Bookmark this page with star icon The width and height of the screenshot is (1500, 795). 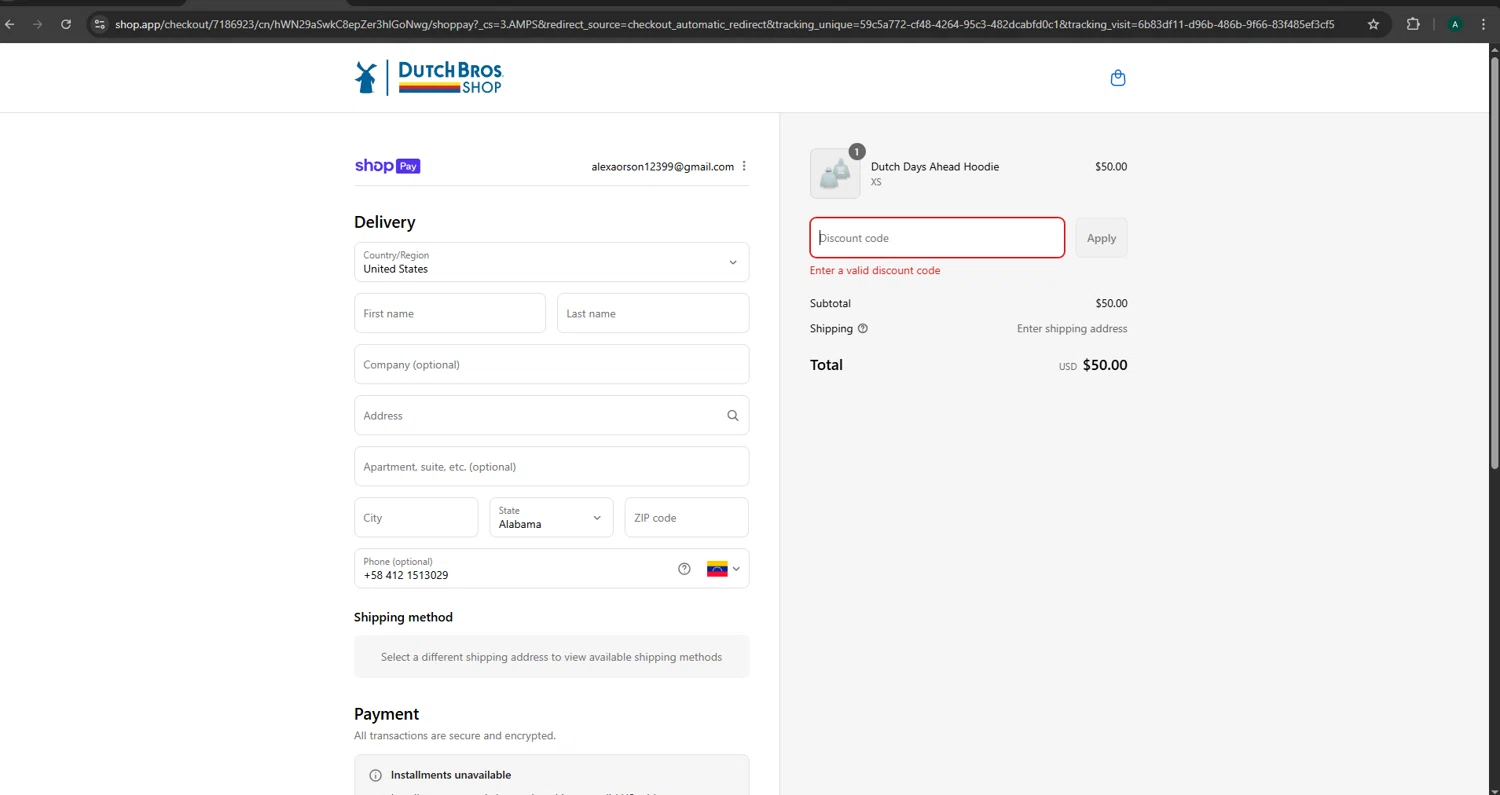[x=1373, y=24]
